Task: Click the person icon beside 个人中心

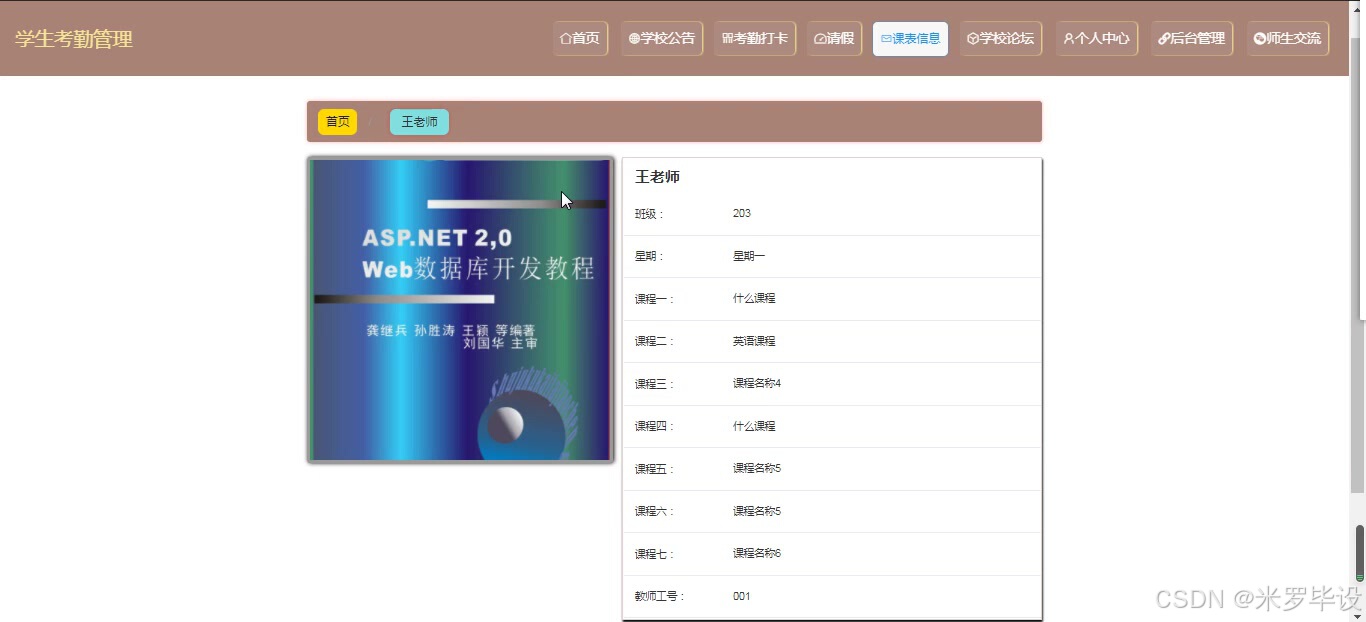Action: [1069, 39]
